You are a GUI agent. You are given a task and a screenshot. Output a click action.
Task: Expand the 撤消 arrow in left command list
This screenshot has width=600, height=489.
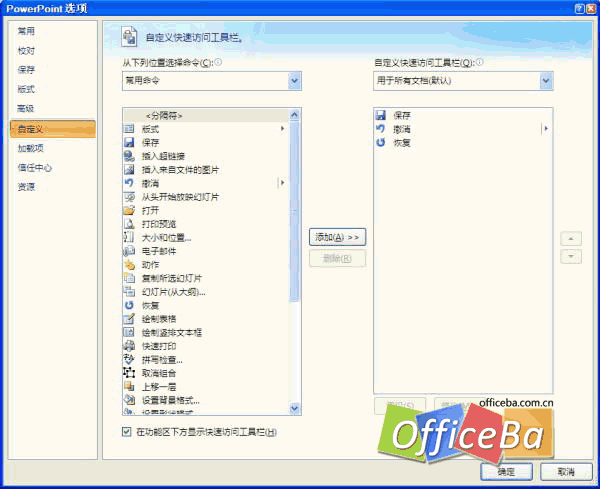tap(282, 183)
